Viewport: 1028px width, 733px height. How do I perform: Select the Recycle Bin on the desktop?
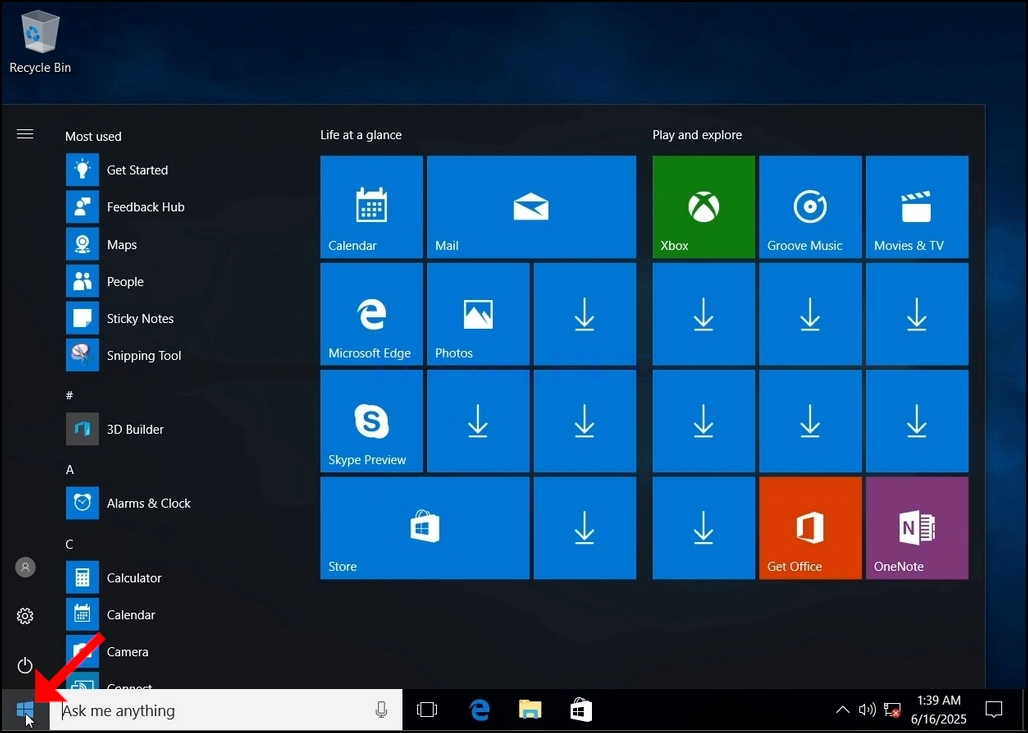(x=40, y=41)
